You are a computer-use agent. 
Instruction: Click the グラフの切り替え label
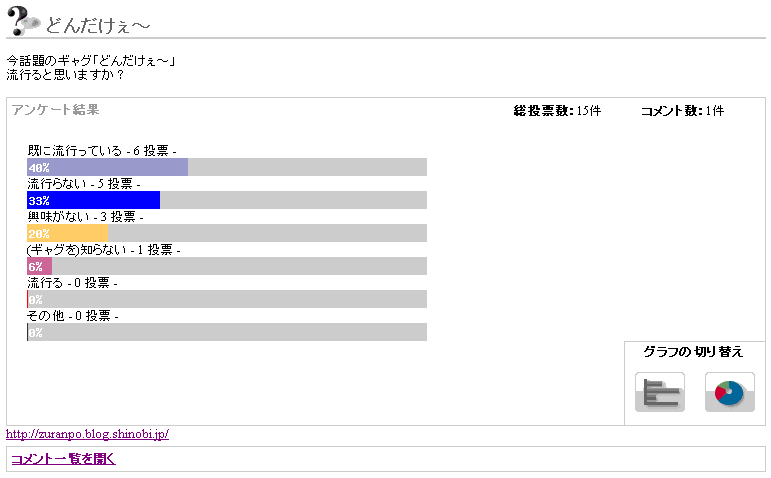point(693,352)
